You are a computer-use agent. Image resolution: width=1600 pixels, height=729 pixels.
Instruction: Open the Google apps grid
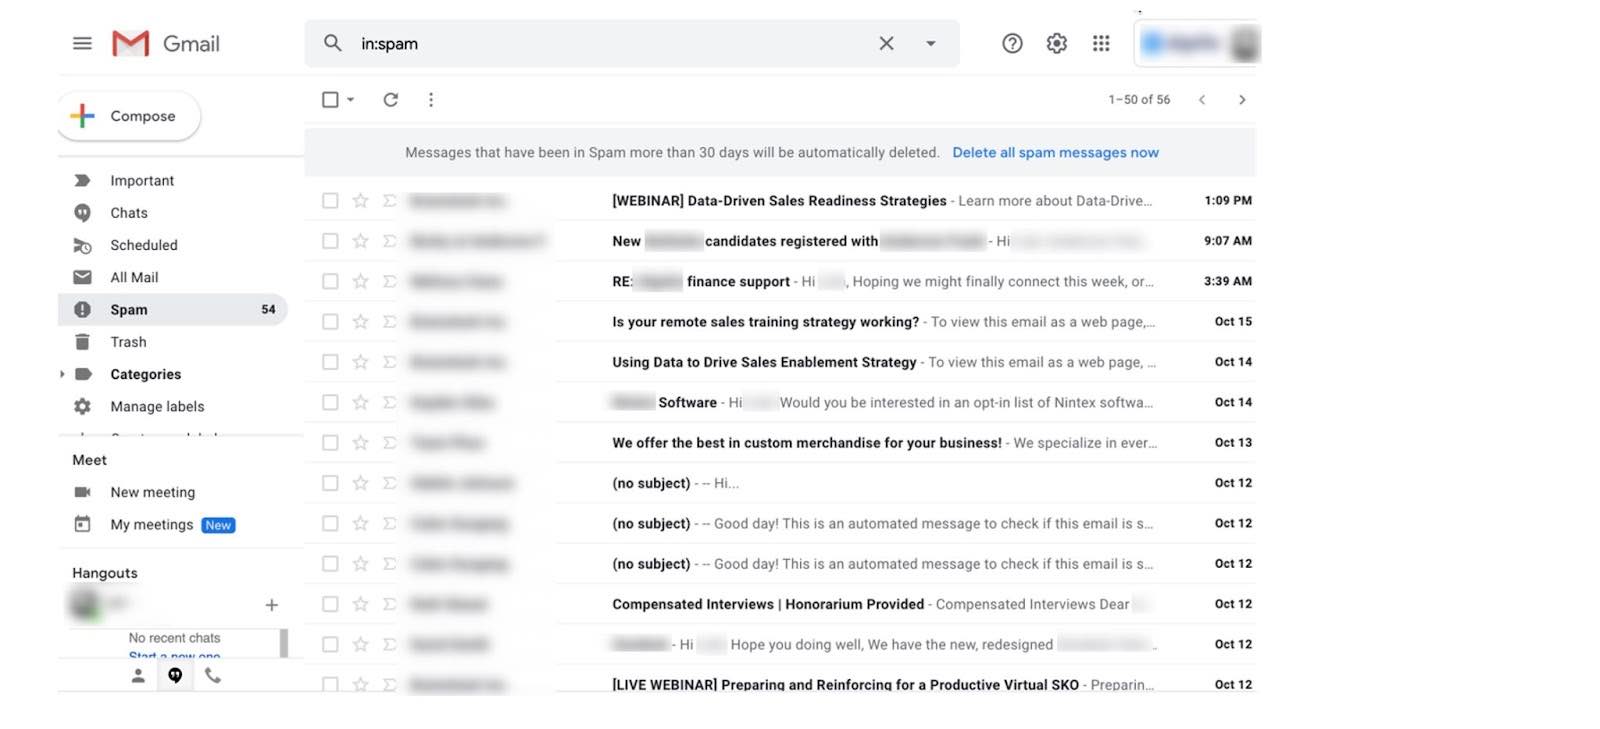point(1101,43)
